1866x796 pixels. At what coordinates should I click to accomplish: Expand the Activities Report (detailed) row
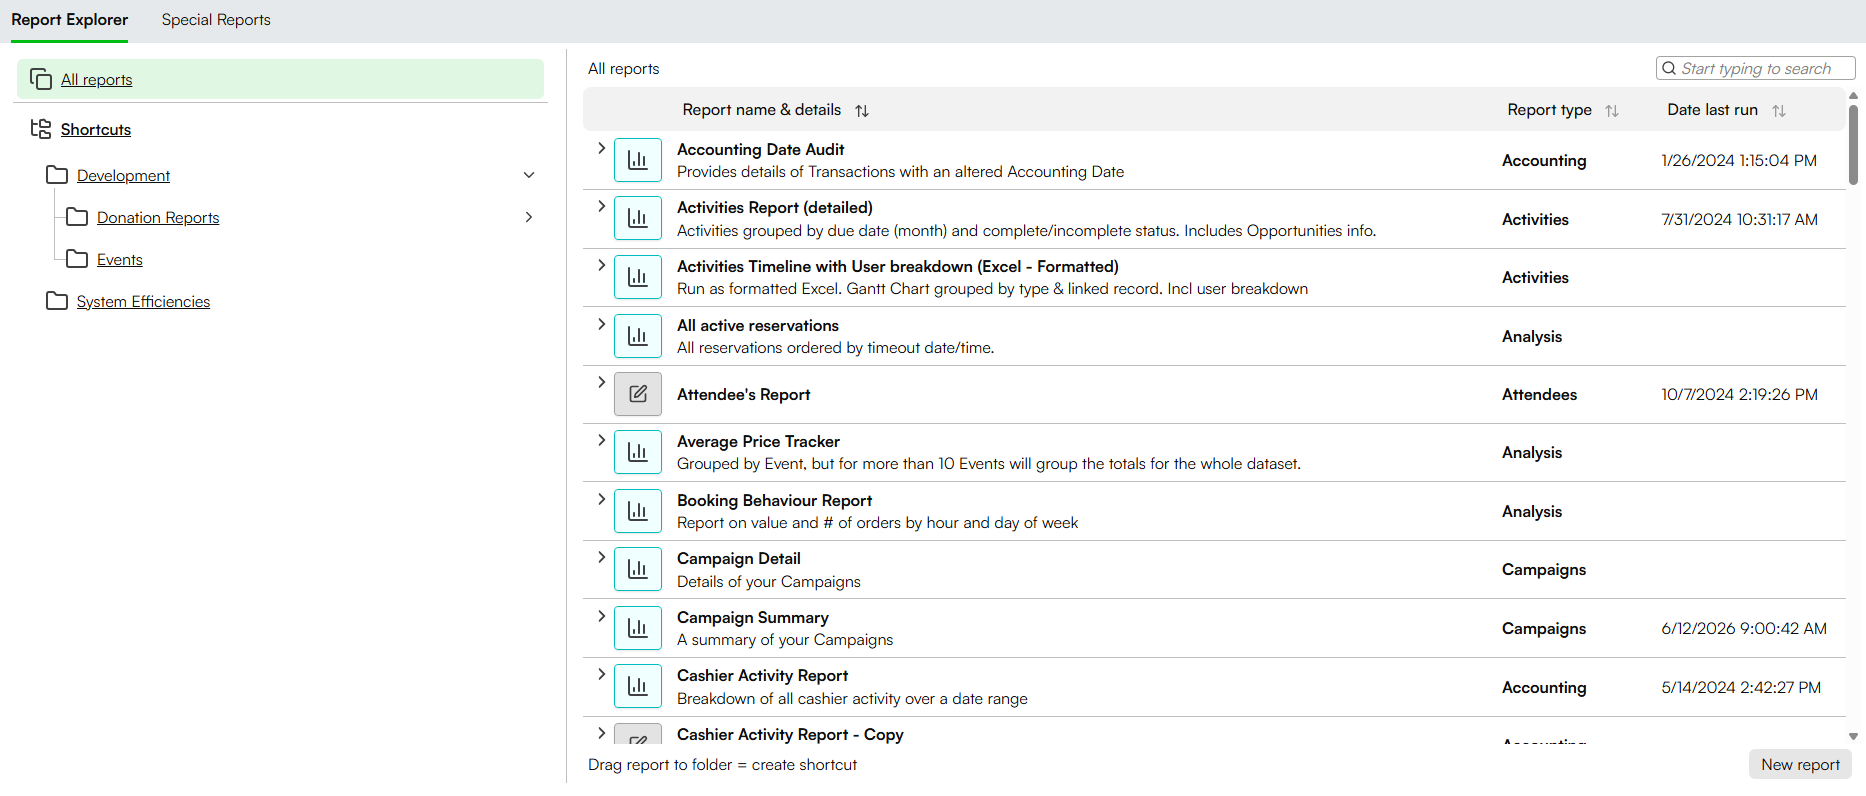(601, 206)
